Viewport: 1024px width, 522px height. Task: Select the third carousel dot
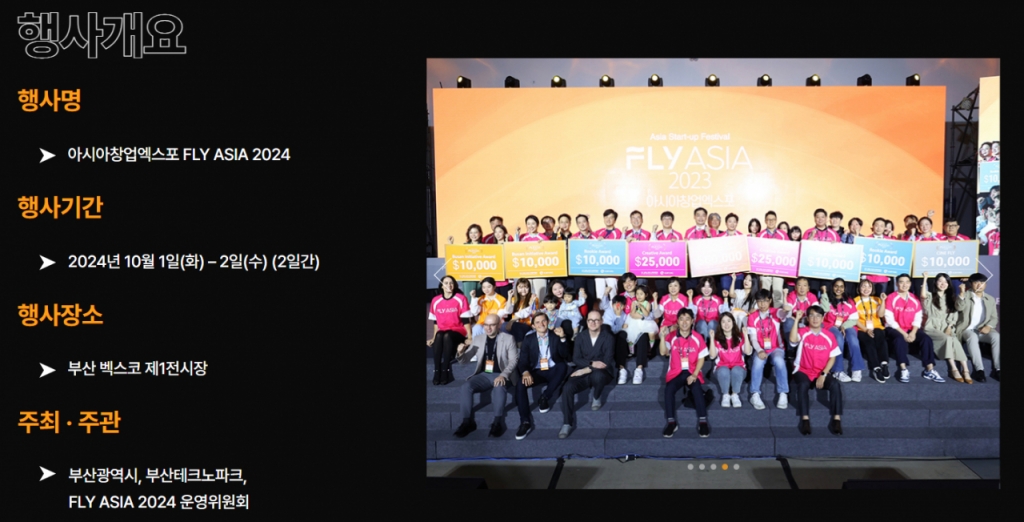point(713,466)
